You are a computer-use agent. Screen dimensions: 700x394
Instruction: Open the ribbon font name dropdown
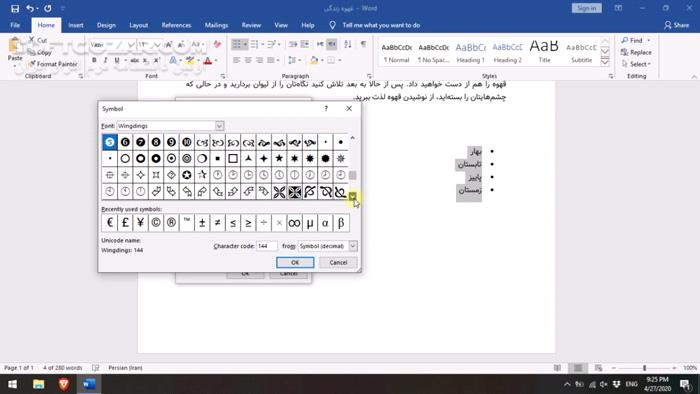[x=130, y=45]
